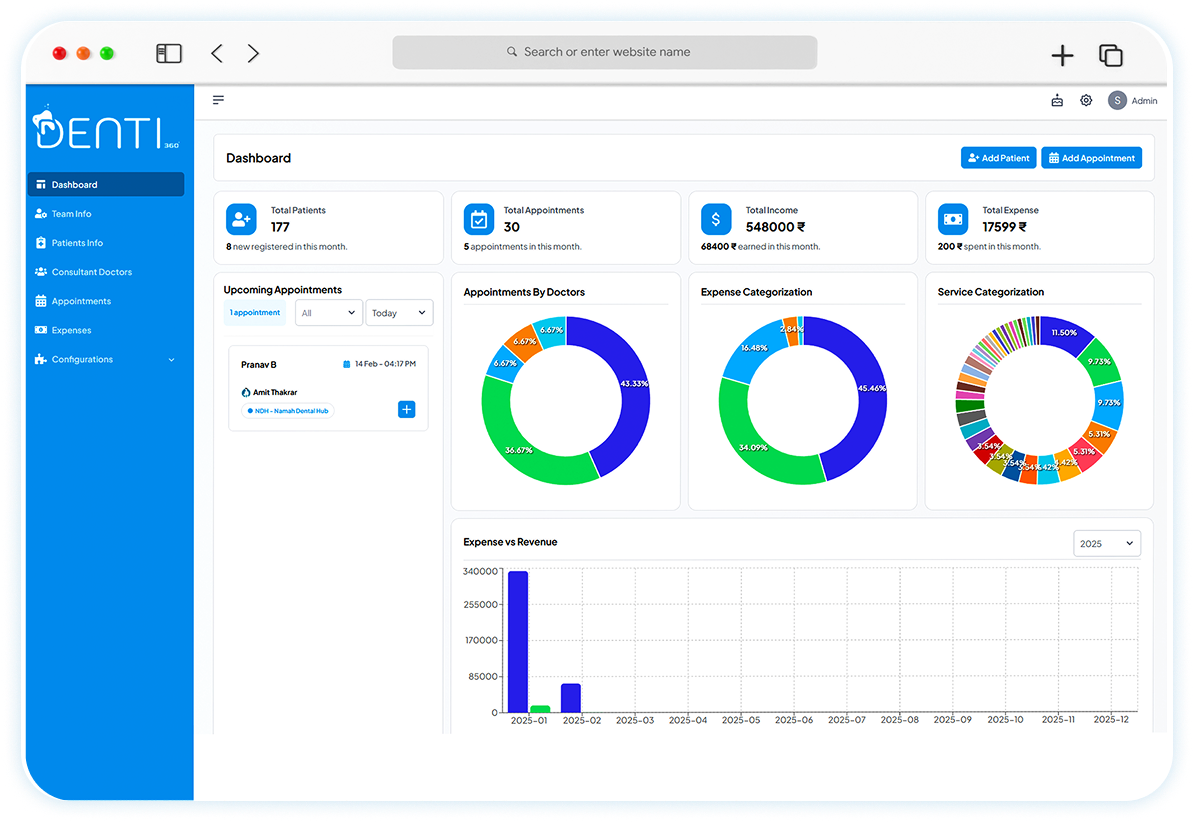This screenshot has height=822, width=1194.
Task: Click the Expense vs Revenue title
Action: [x=510, y=542]
